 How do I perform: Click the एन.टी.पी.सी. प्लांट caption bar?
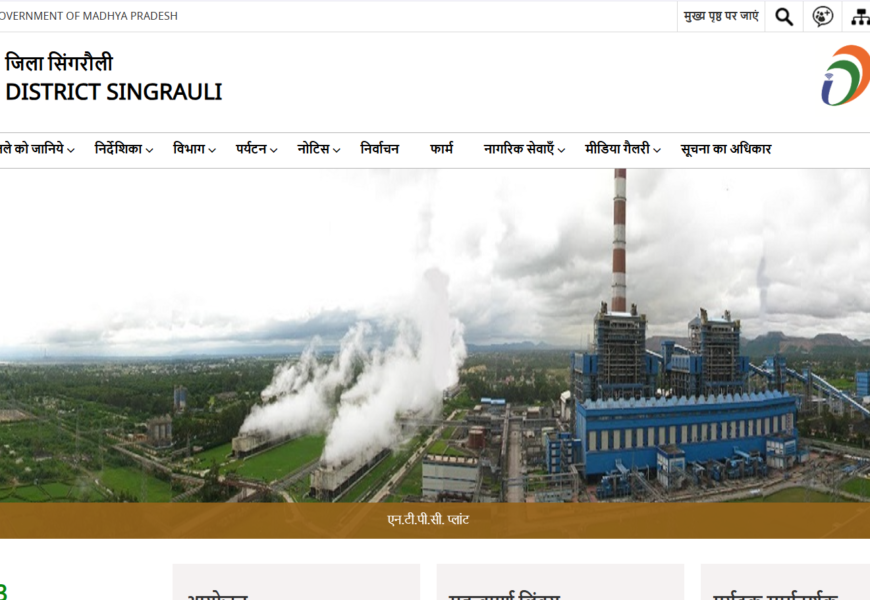pyautogui.click(x=435, y=520)
